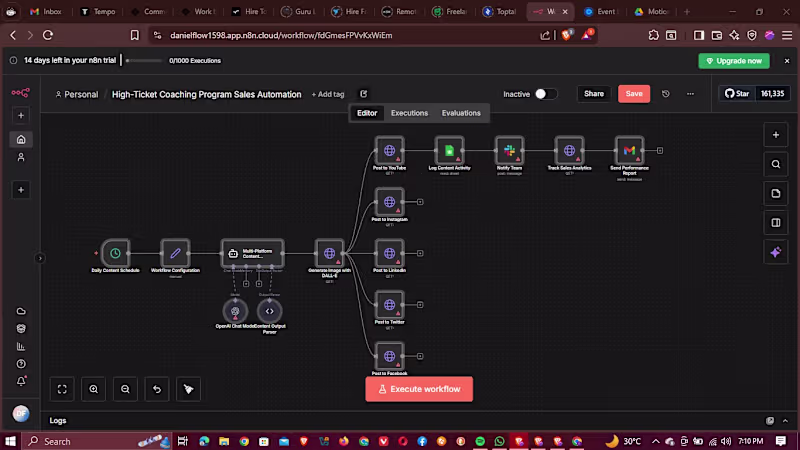The width and height of the screenshot is (800, 450).
Task: Switch to the Executions tab
Action: click(x=409, y=113)
